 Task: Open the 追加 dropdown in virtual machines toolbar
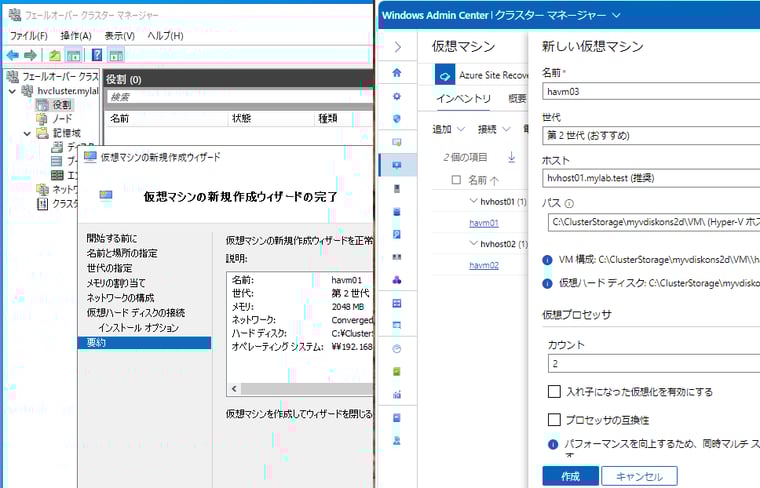pos(448,129)
